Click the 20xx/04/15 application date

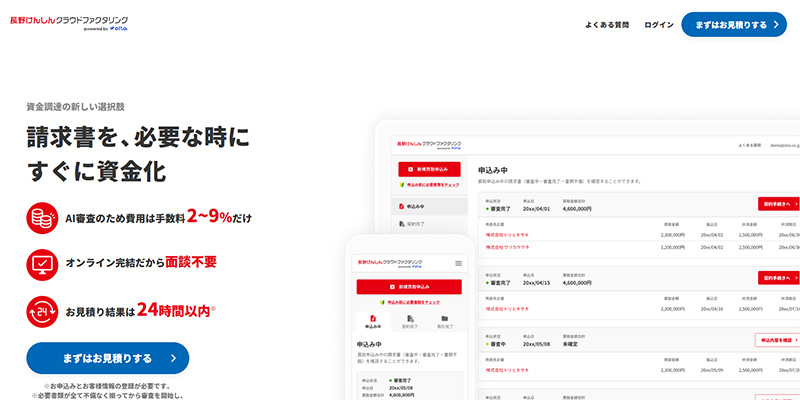(x=537, y=283)
